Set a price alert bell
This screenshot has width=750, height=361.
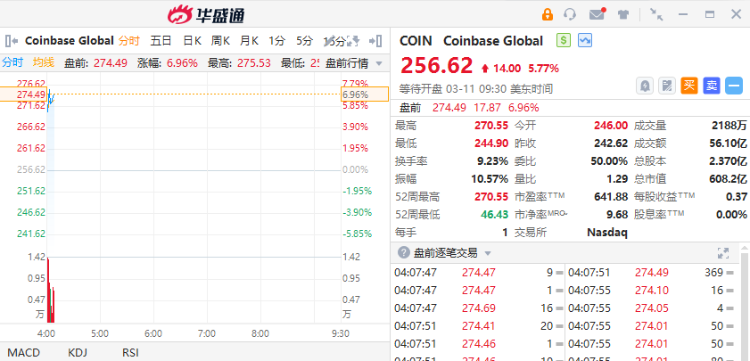point(645,86)
